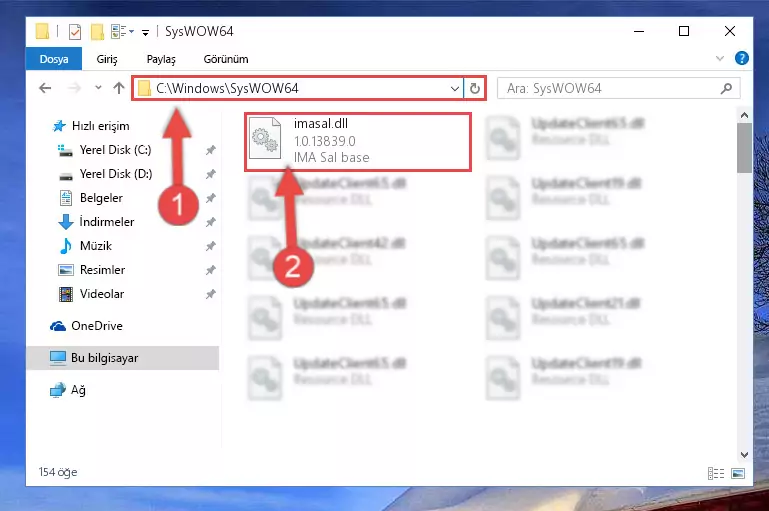Click the pin icon beside Videolar
This screenshot has width=769, height=511.
(x=210, y=294)
